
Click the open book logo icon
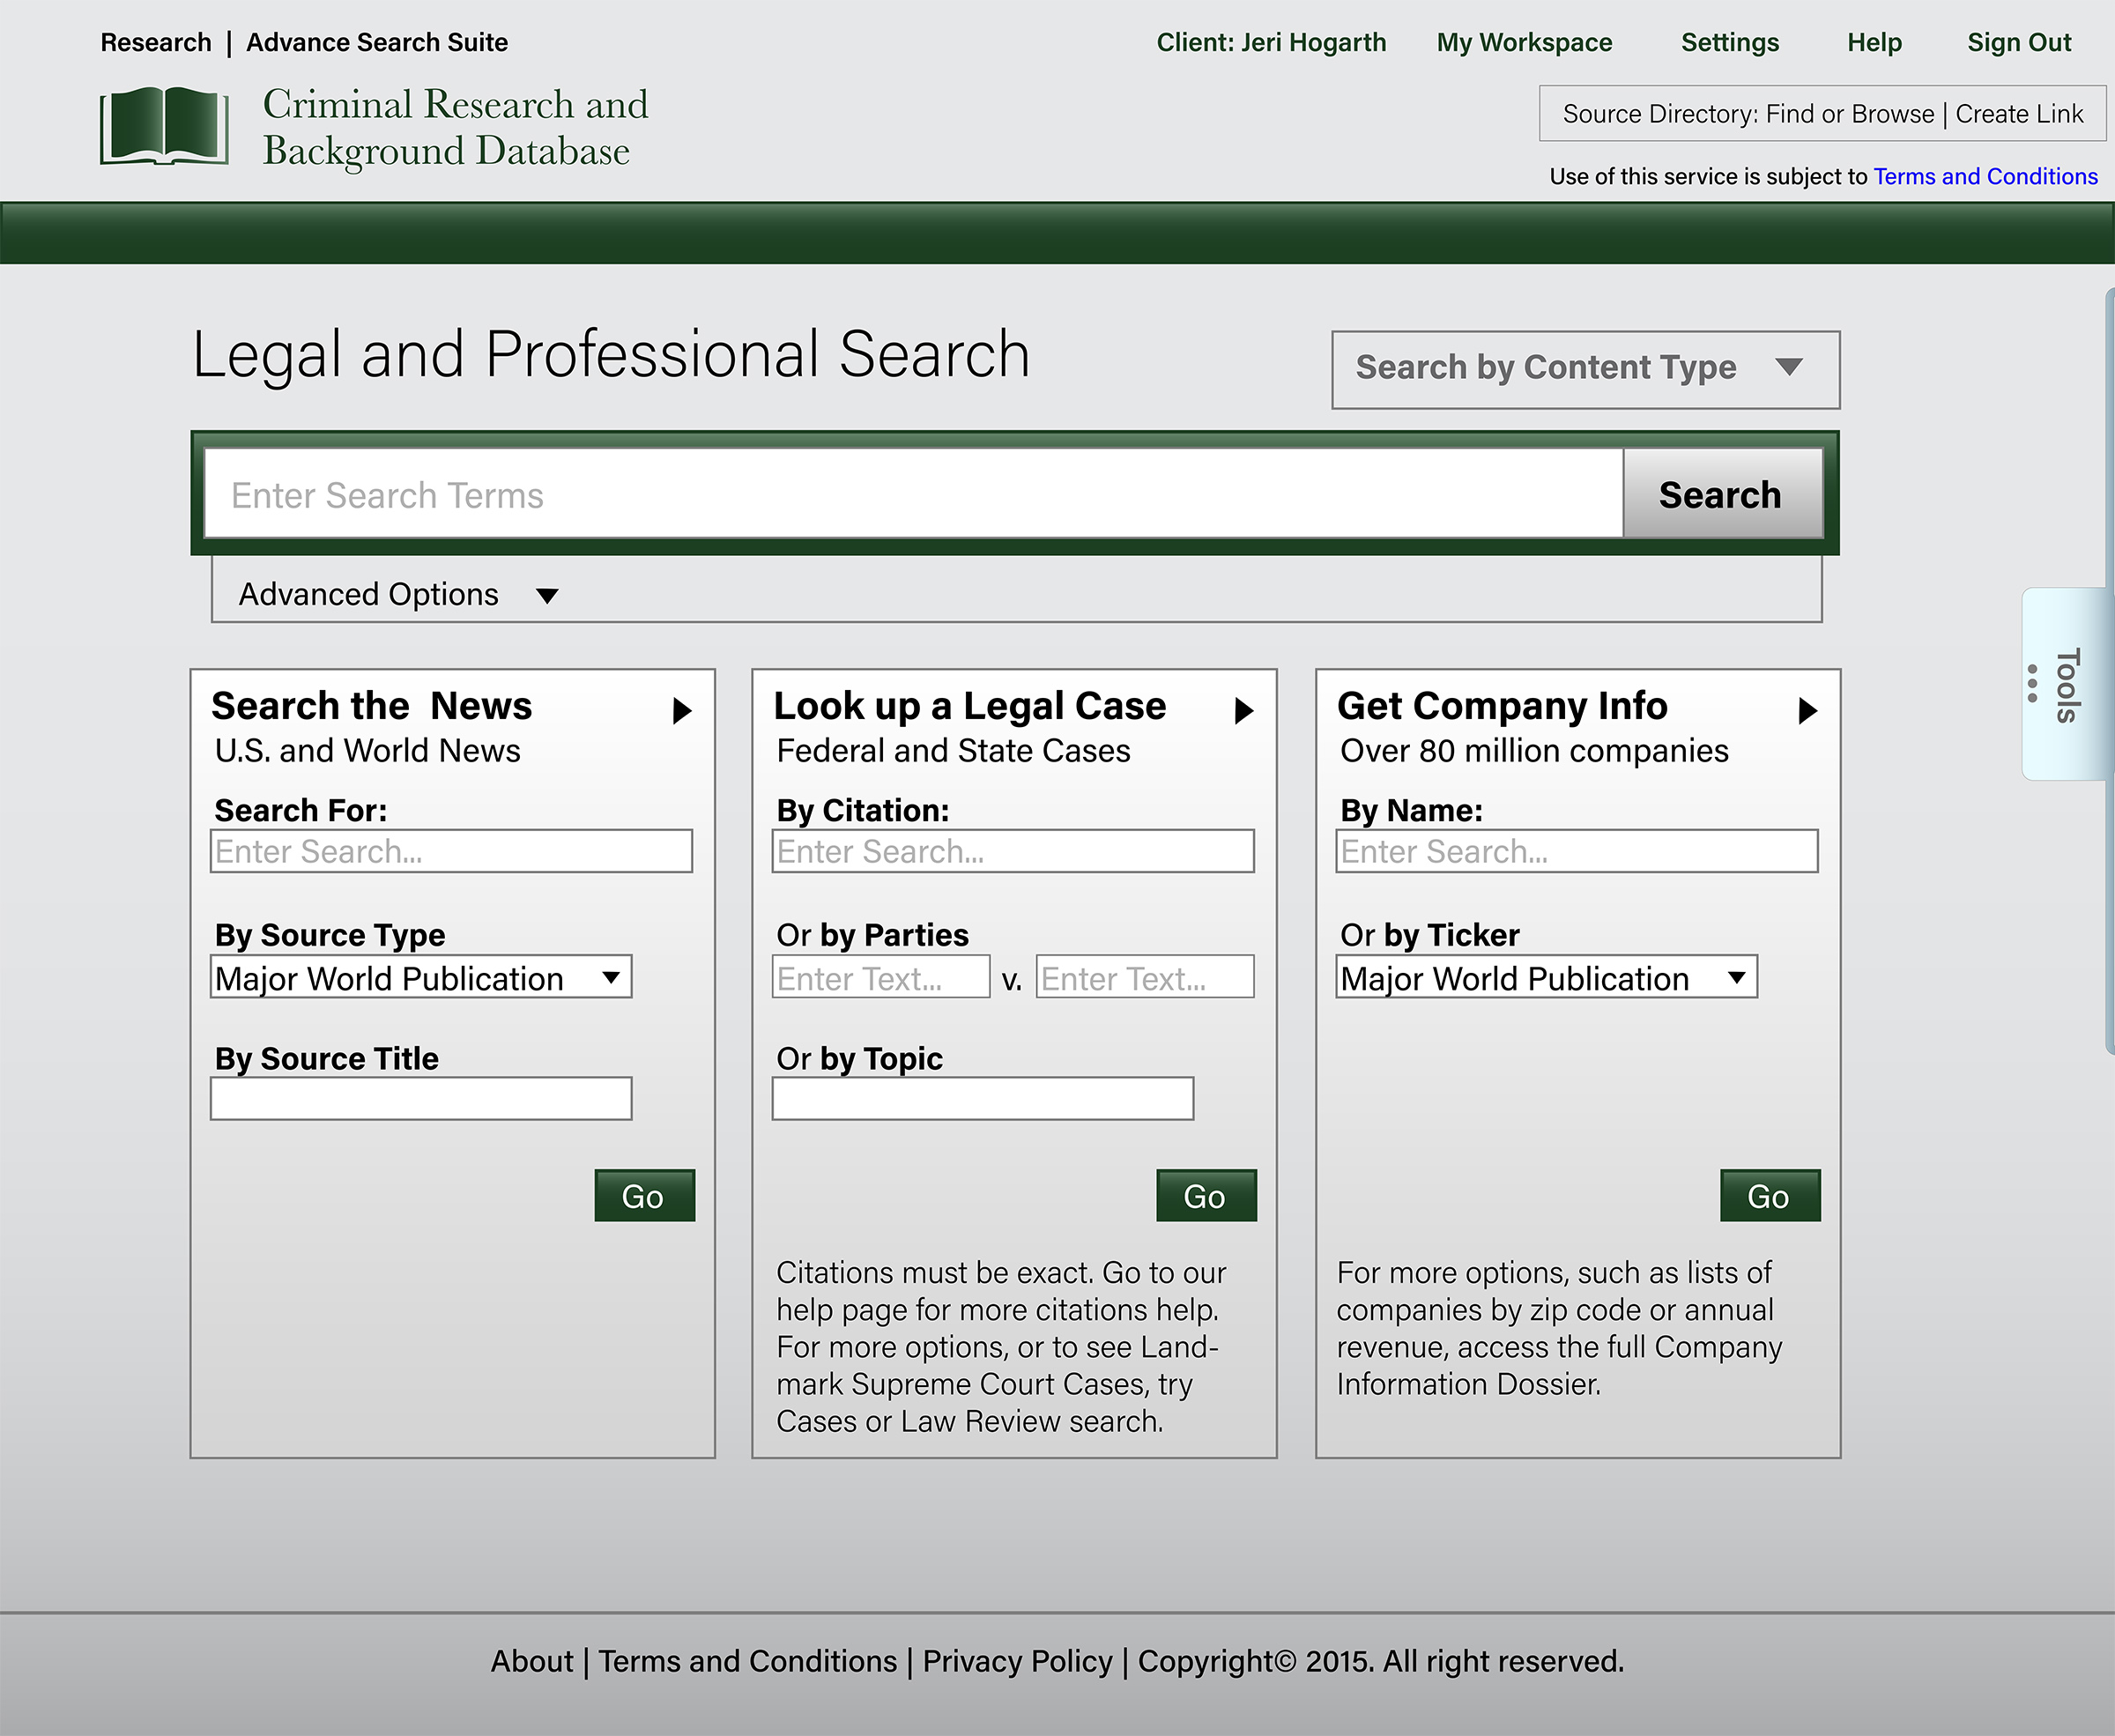tap(165, 126)
